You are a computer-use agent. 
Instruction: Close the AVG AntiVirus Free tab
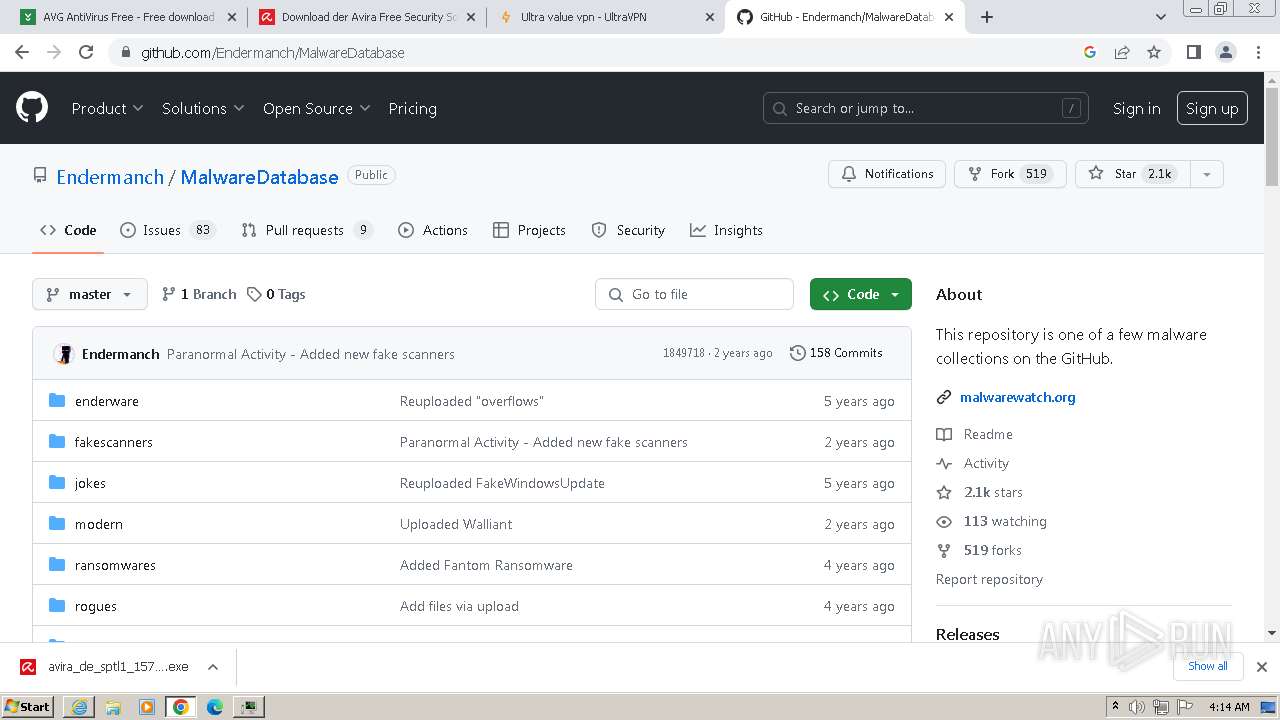point(232,17)
